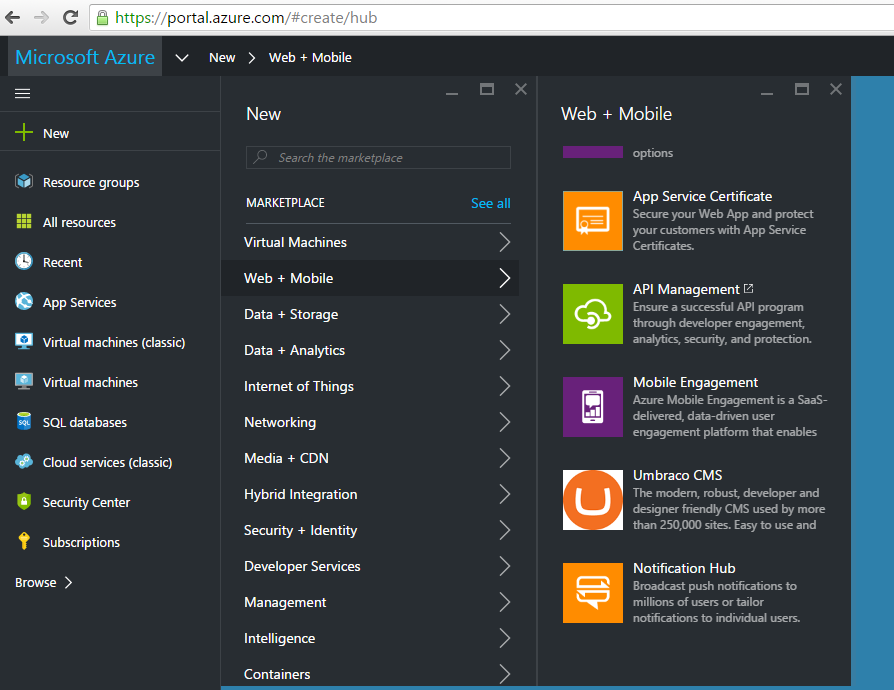Viewport: 894px width, 690px height.
Task: Click the browser back arrow
Action: 13,18
